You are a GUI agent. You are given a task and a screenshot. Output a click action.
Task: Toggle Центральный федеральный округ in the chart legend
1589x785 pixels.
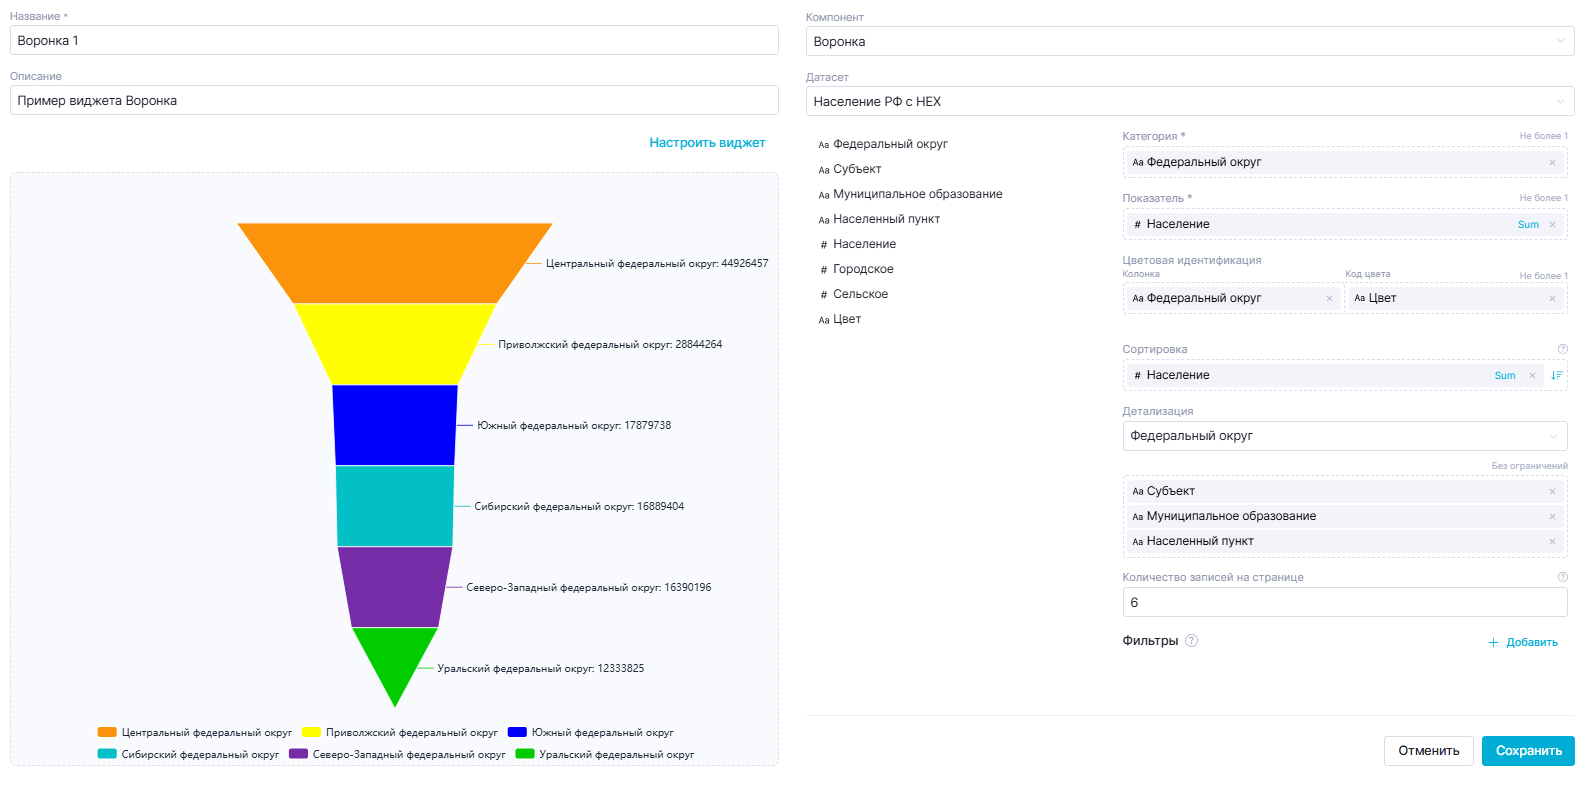pos(195,733)
